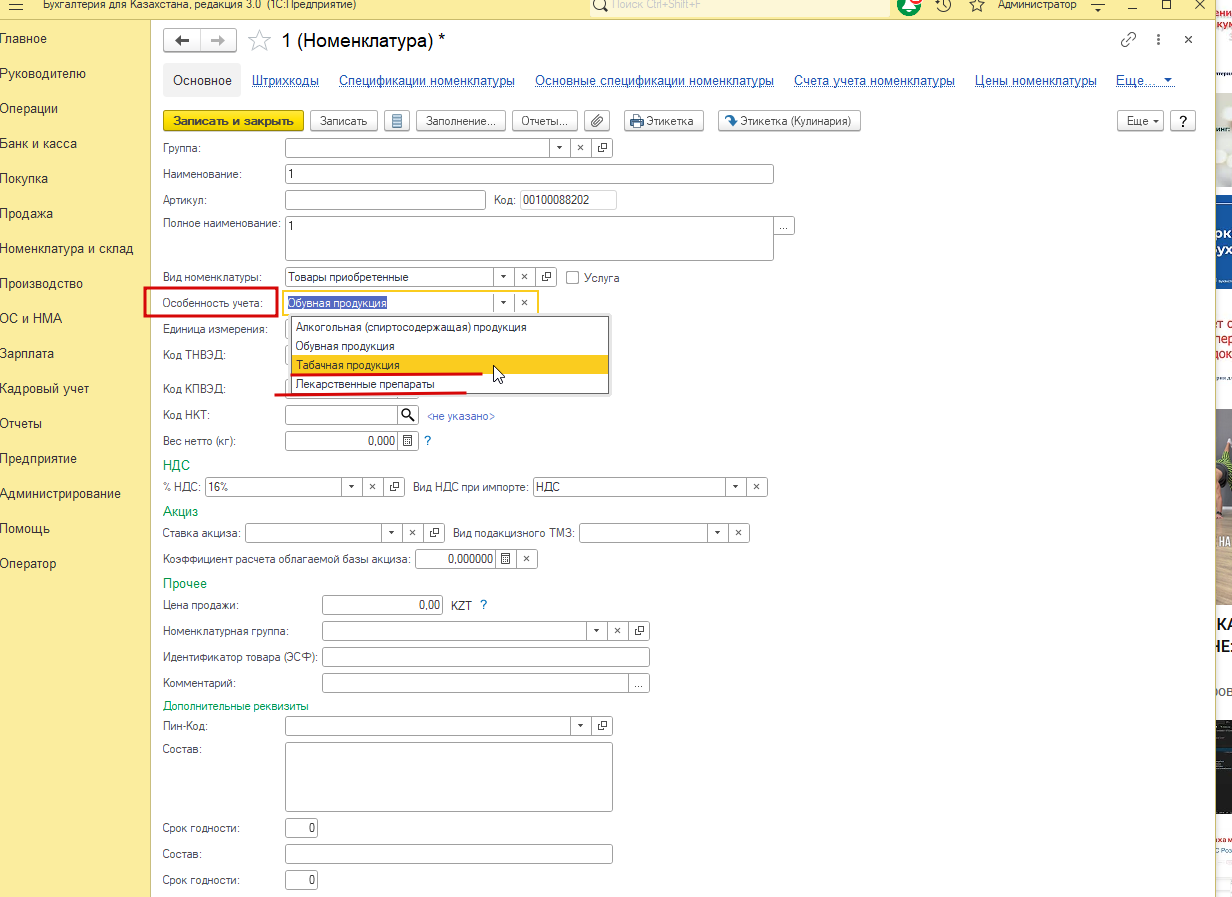Open the Вид номенклатуры item form
1232x897 pixels.
coord(546,277)
